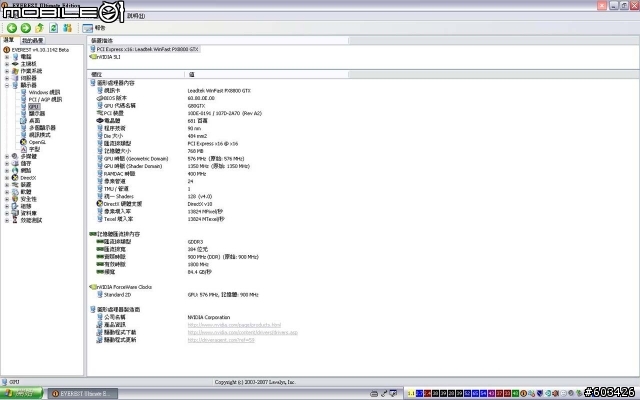640x400 pixels.
Task: Click the DirectX icon in the left tree
Action: pos(15,178)
